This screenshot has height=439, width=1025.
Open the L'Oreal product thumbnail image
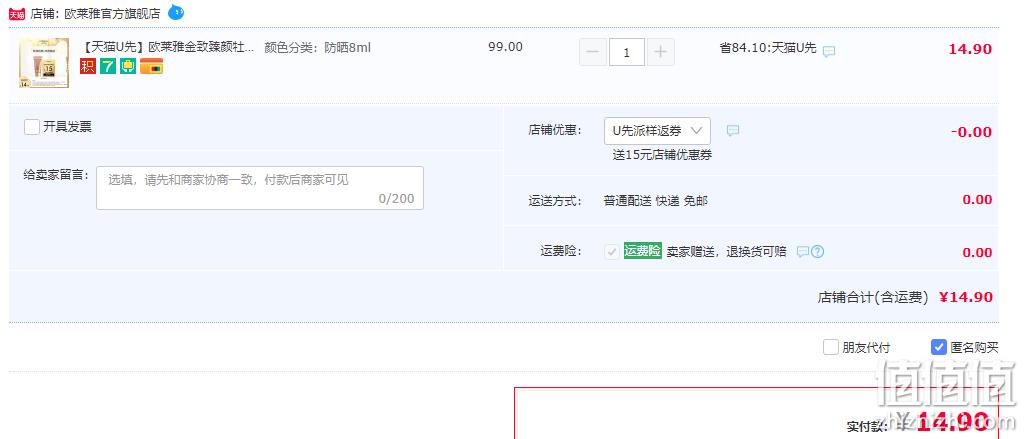44,63
